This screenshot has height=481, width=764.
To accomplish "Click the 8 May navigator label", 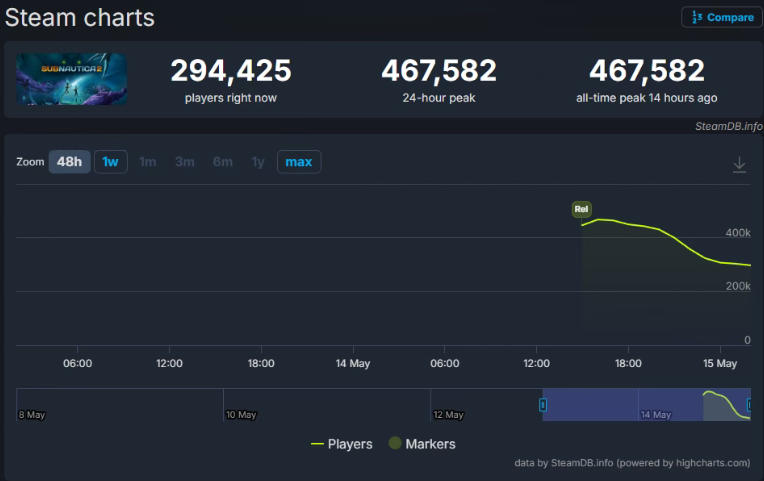I will [x=32, y=415].
